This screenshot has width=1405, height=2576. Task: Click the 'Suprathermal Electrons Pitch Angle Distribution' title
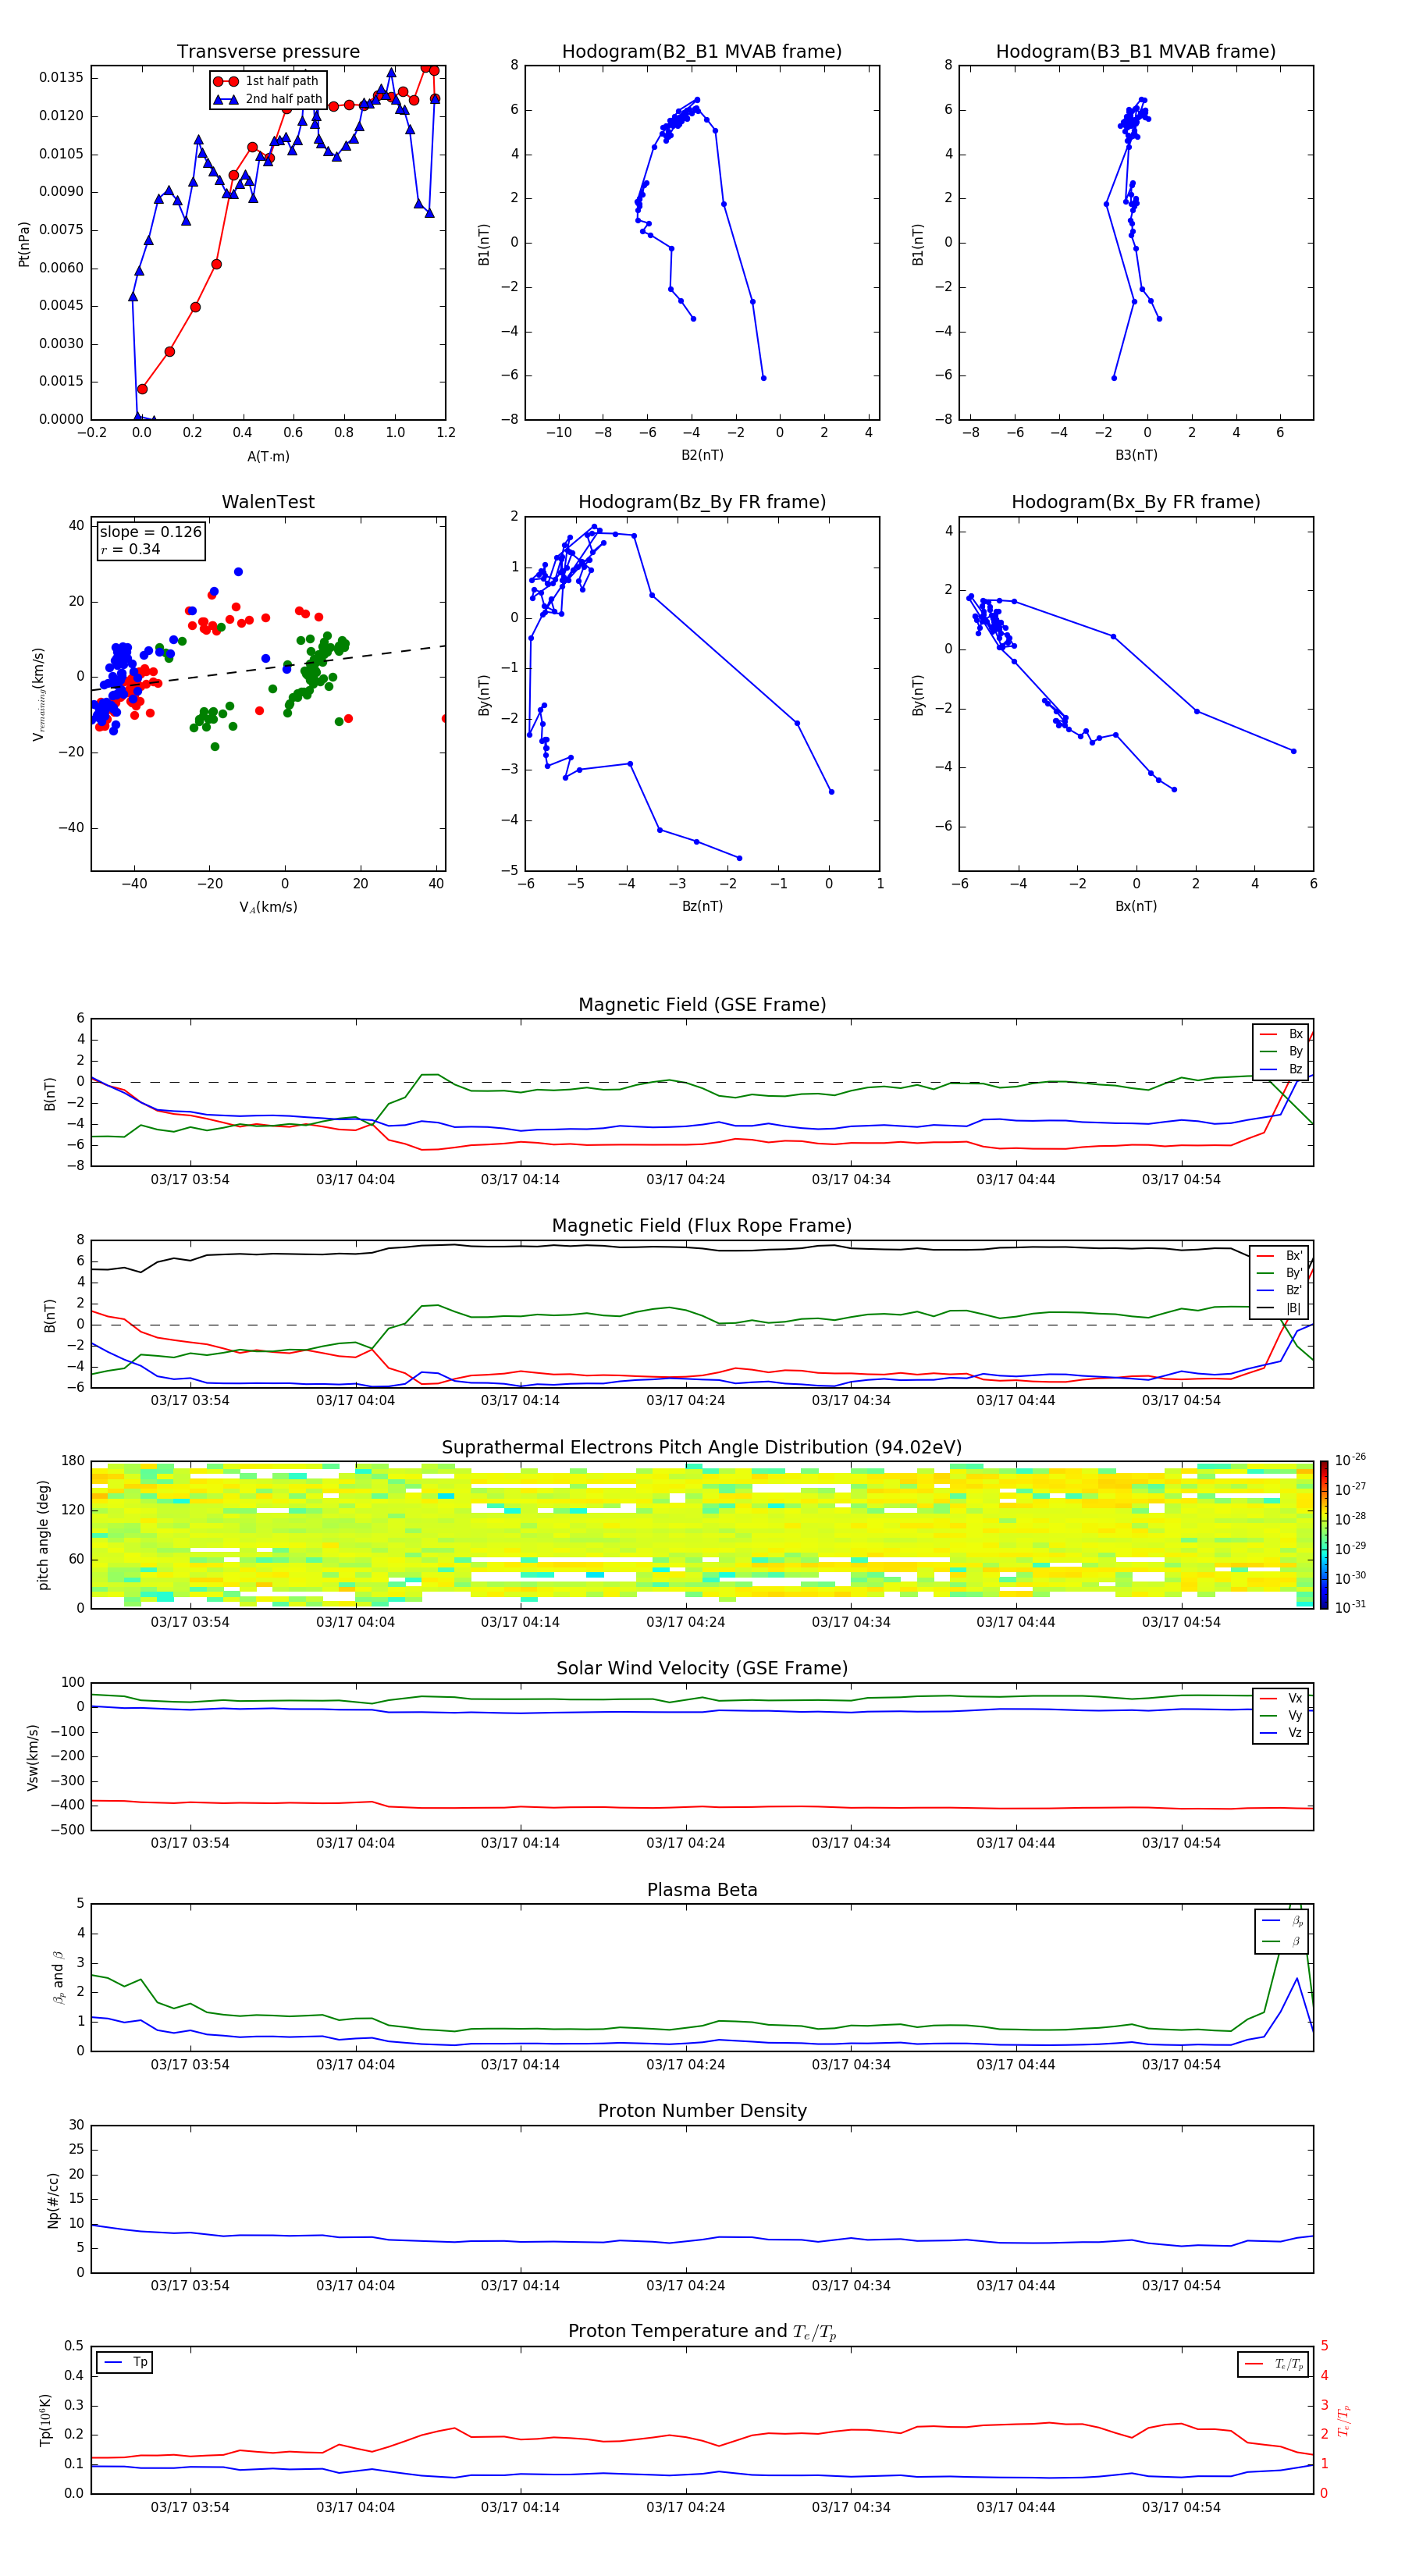point(702,1447)
